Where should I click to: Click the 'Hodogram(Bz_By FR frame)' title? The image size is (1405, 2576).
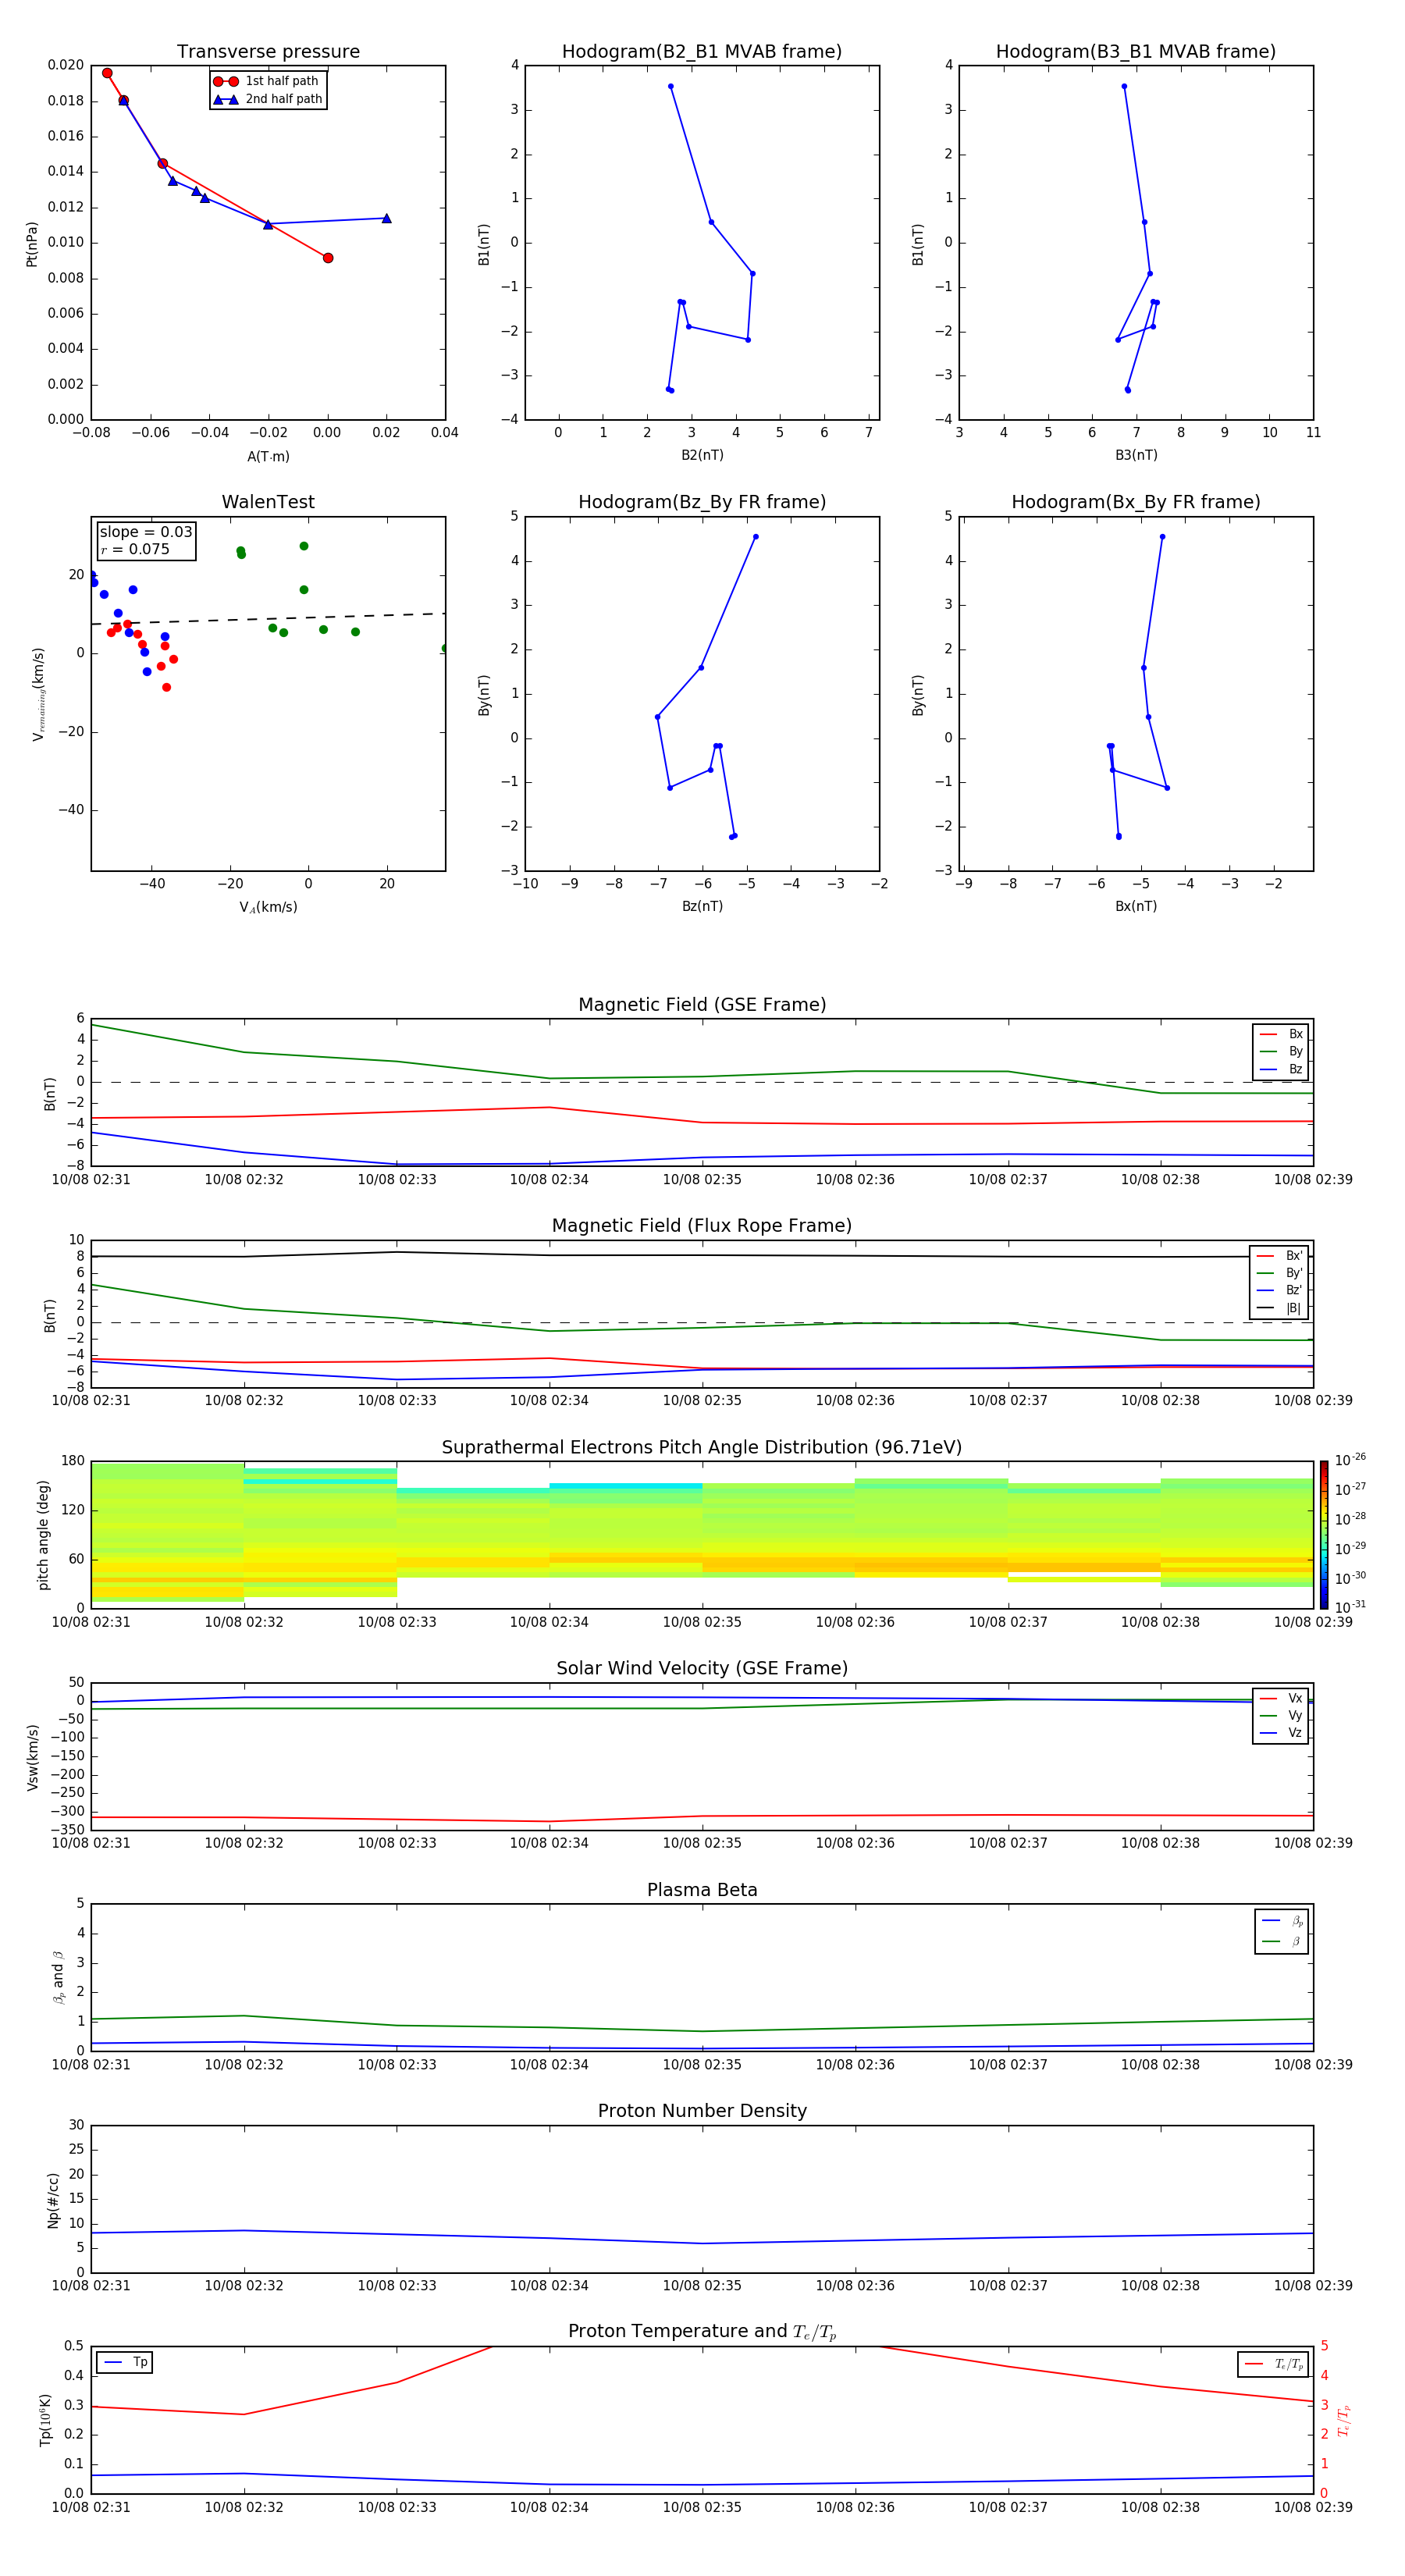tap(702, 502)
